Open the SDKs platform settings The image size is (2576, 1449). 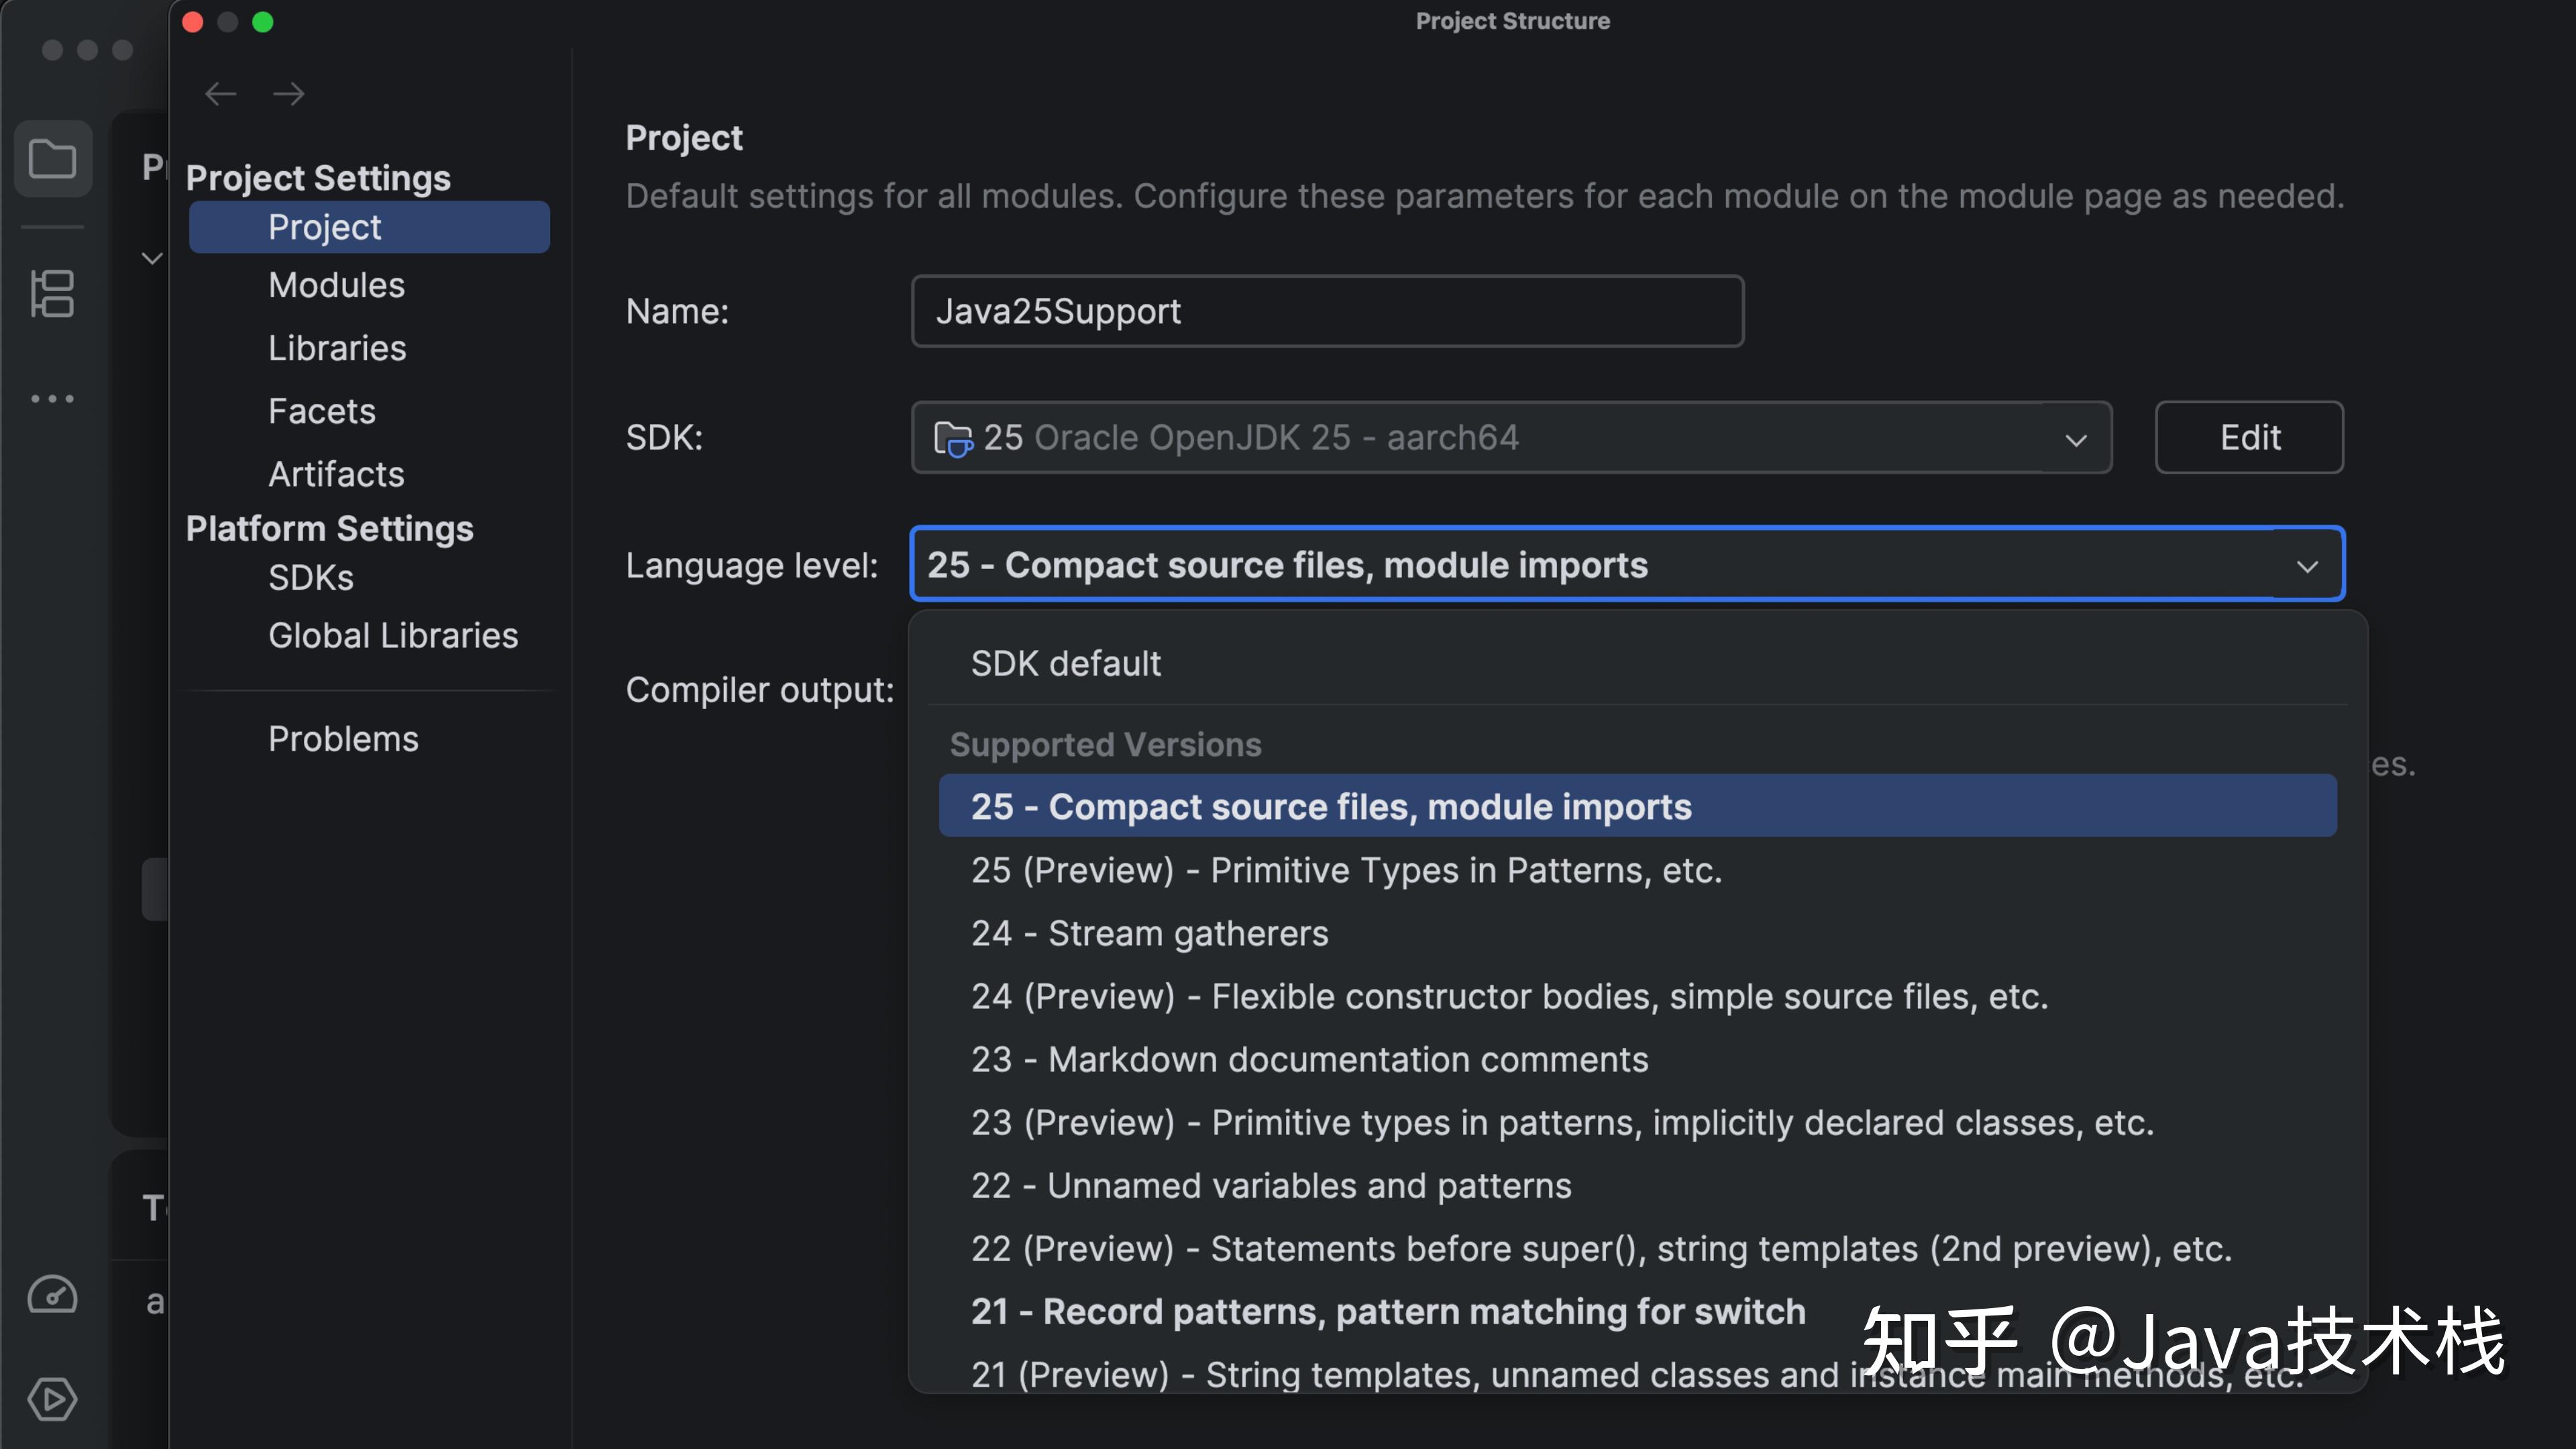point(311,578)
